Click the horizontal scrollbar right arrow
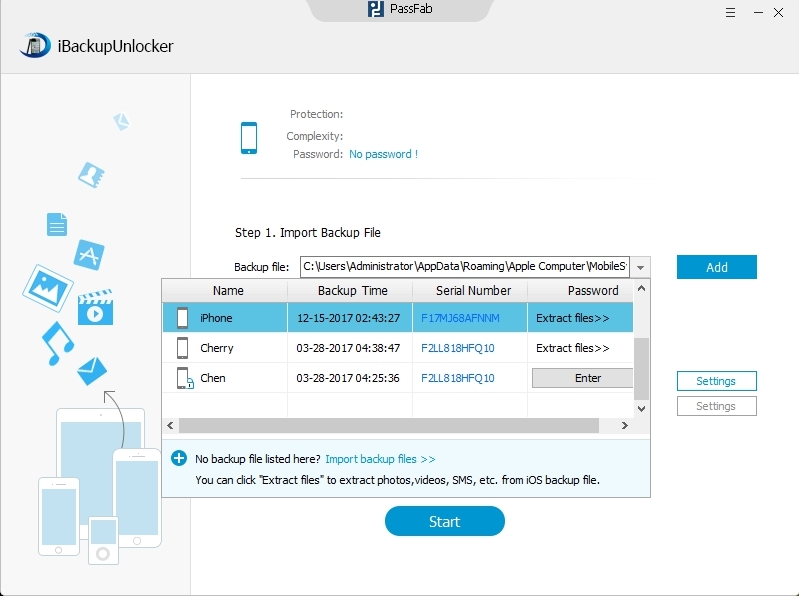The image size is (799, 596). point(625,425)
